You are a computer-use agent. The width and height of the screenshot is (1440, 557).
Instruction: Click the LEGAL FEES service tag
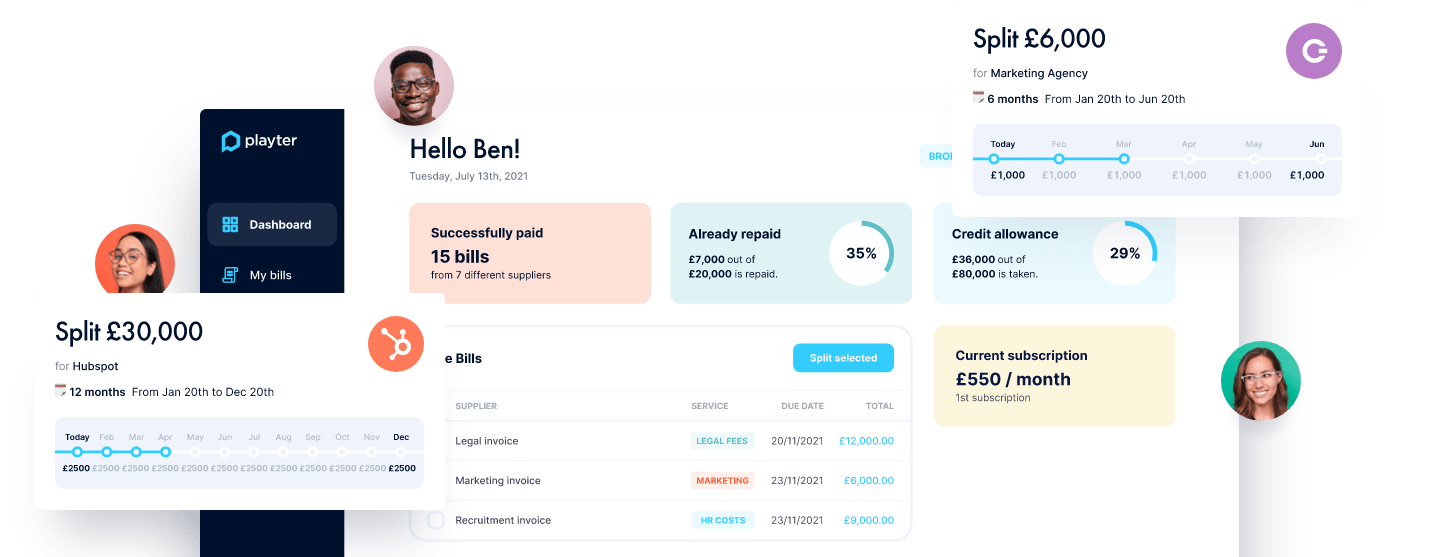722,441
